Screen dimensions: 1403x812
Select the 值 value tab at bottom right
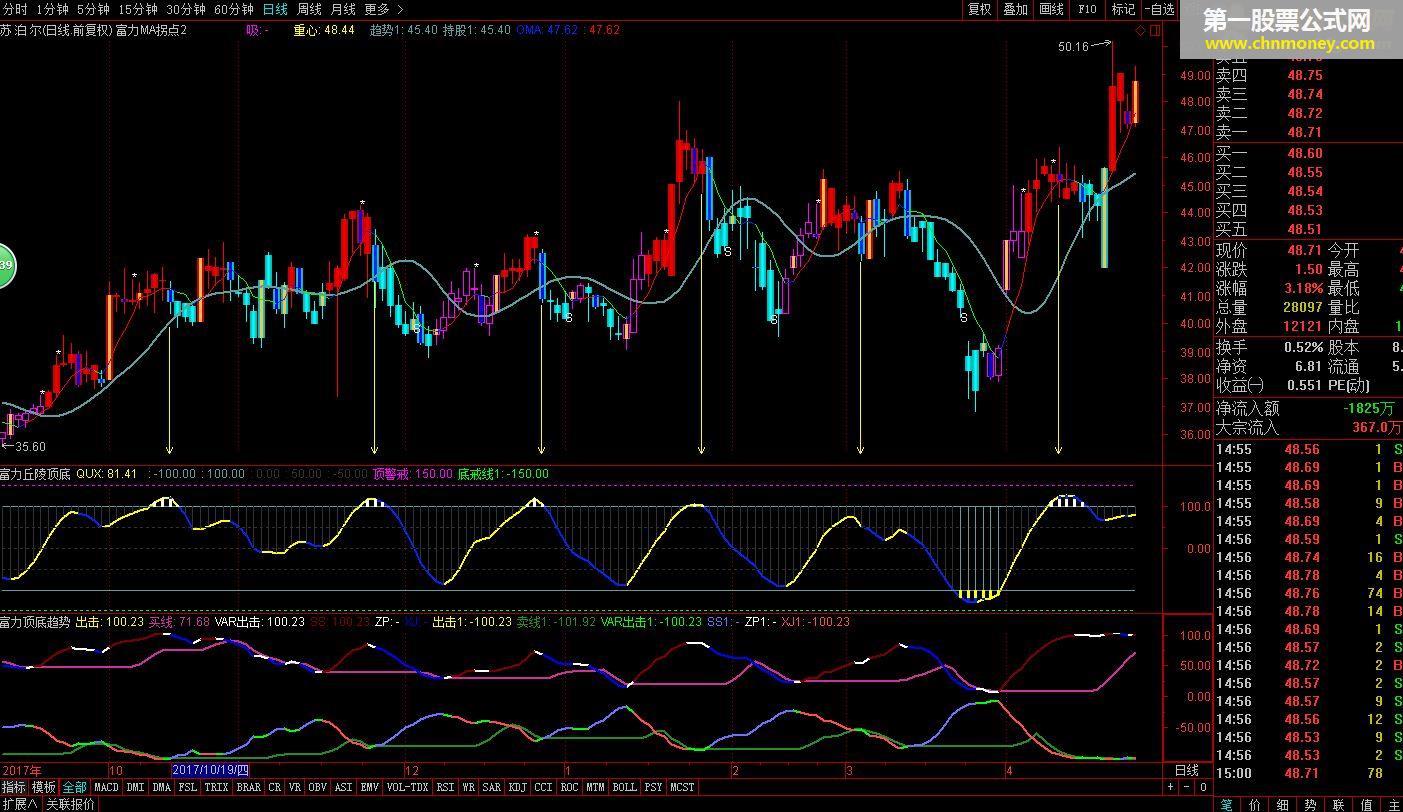pos(1367,804)
